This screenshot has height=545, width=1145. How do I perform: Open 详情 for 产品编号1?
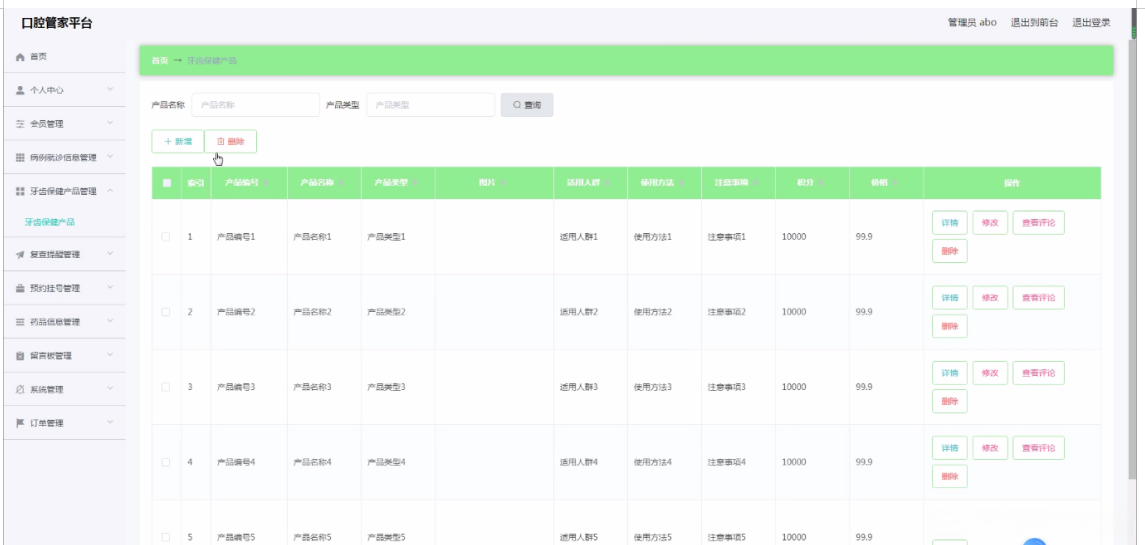[949, 223]
